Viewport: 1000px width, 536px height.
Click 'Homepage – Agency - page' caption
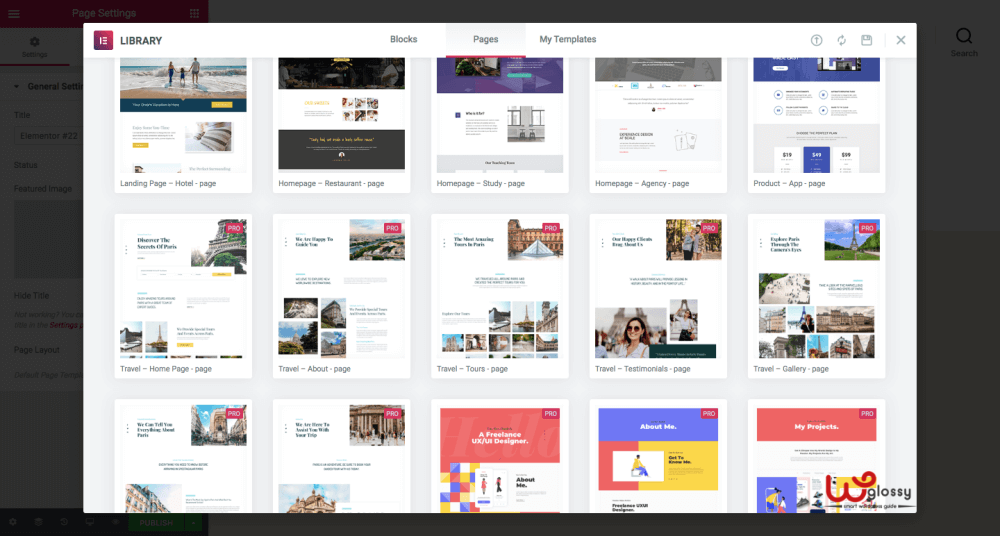click(x=642, y=183)
